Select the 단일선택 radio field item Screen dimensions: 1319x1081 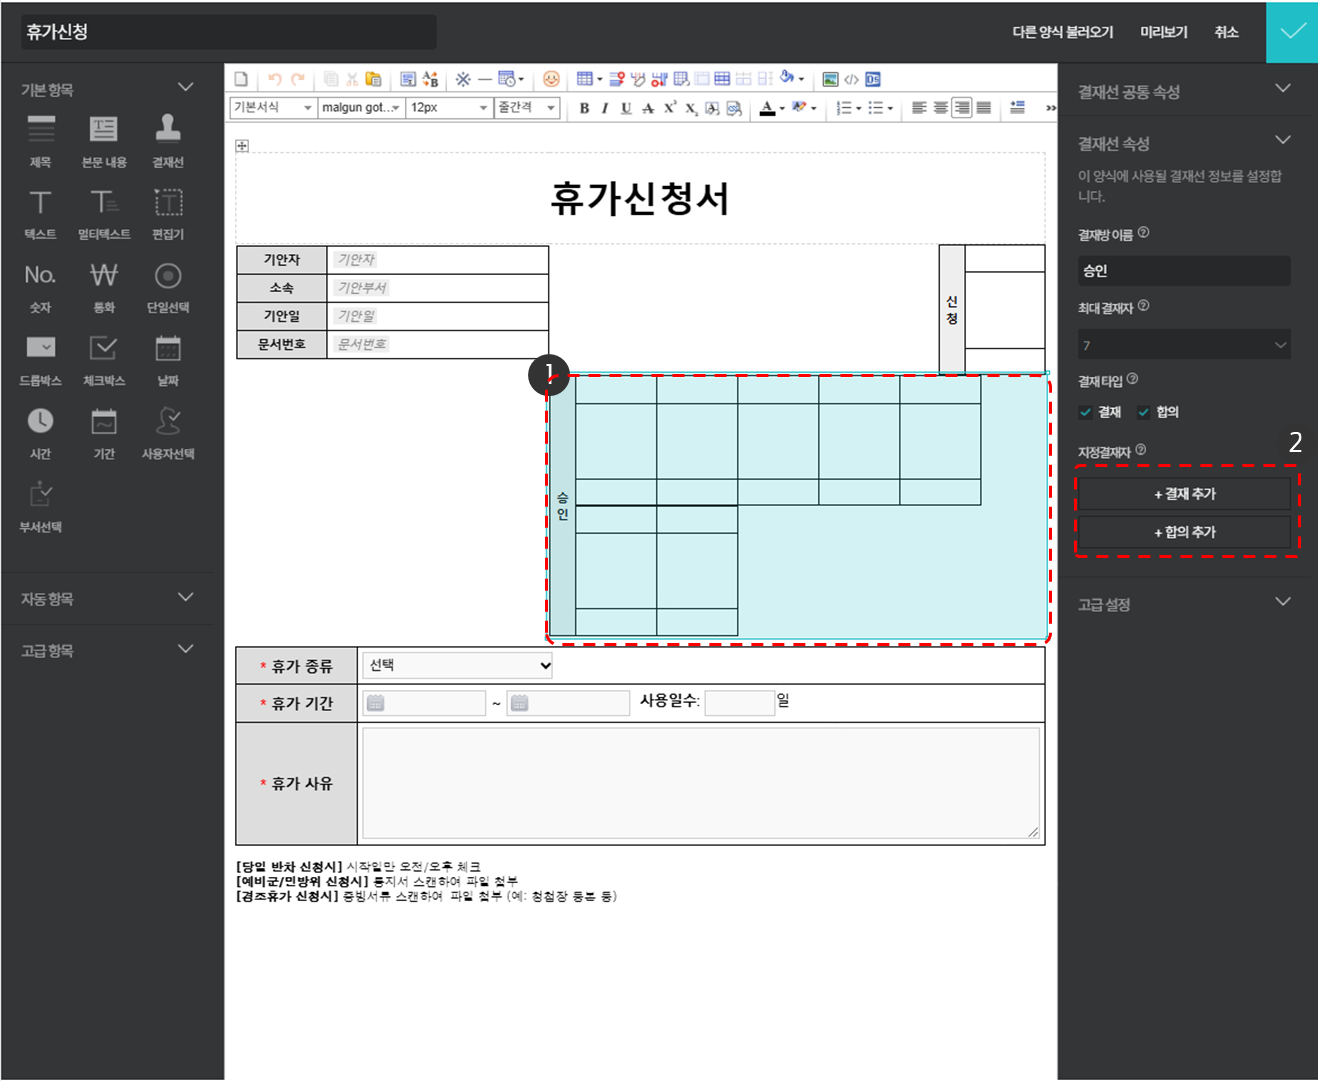168,276
